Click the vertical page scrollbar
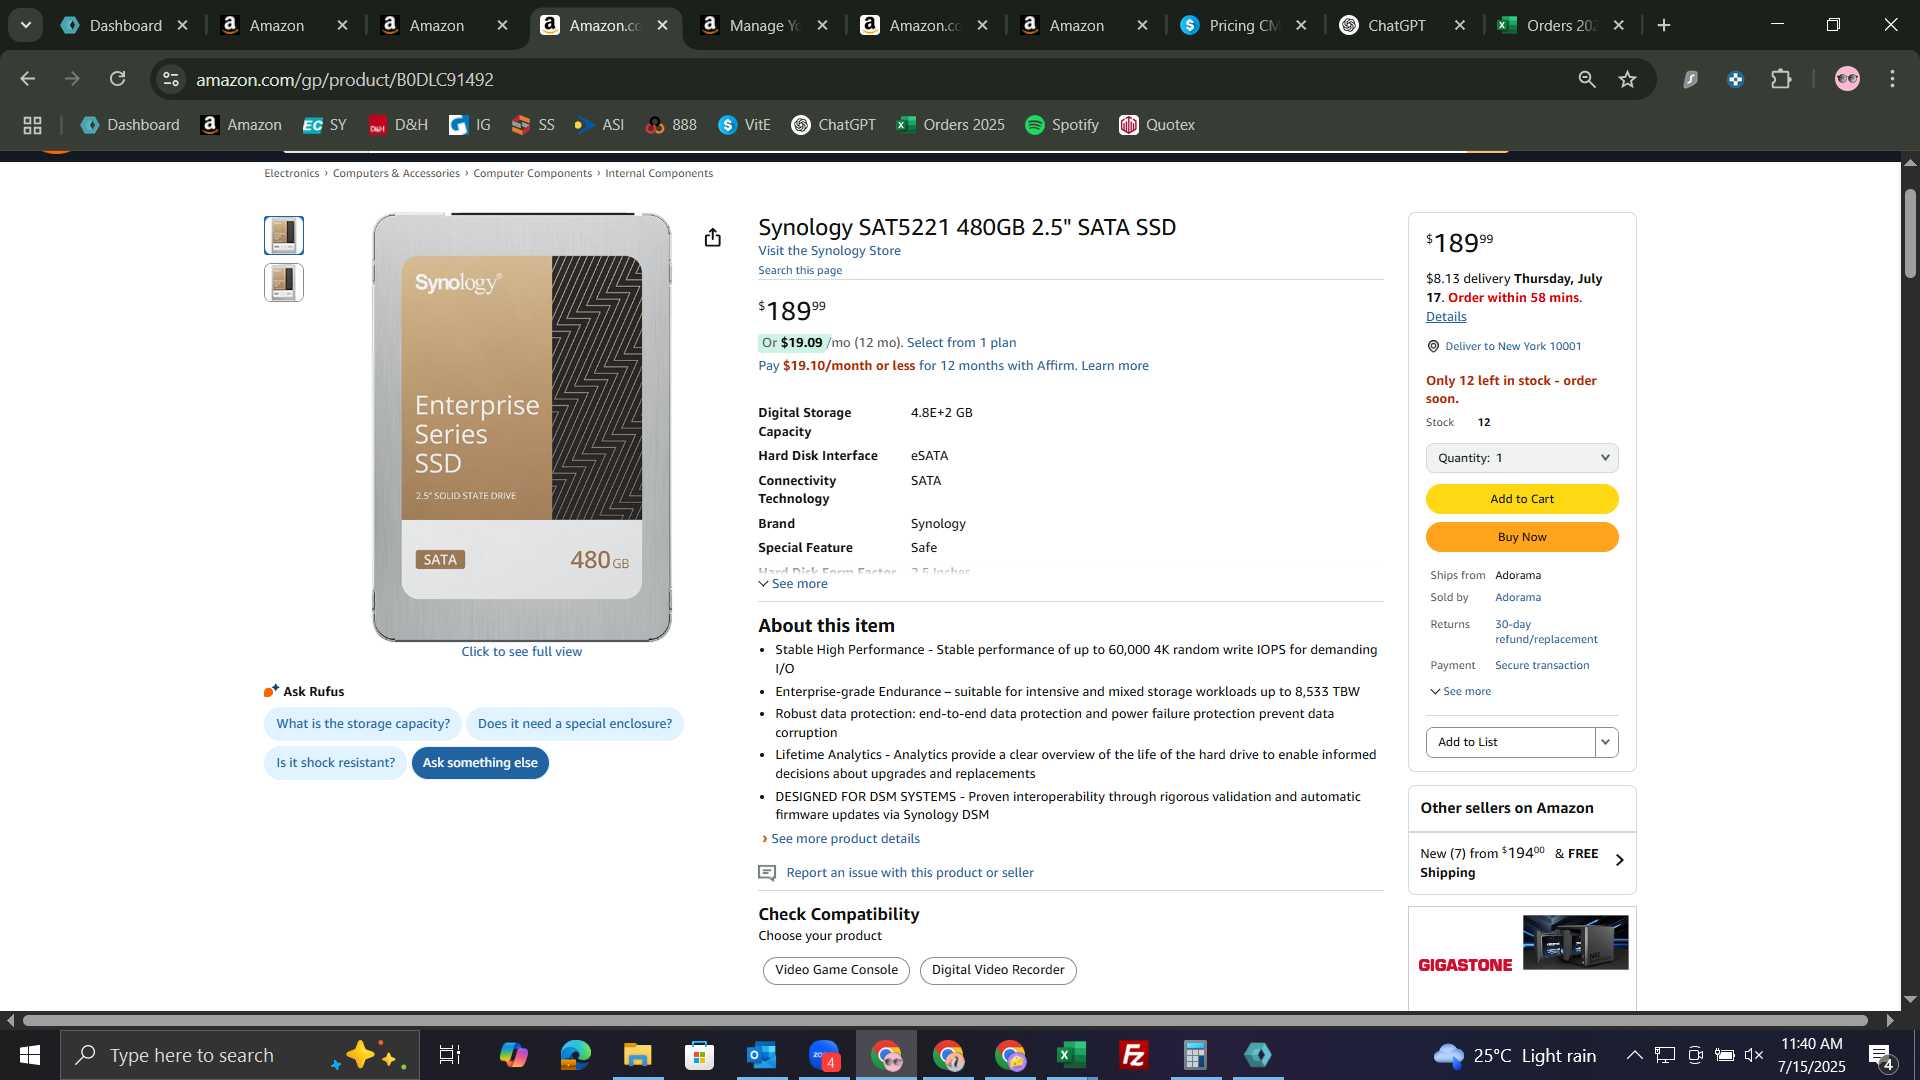This screenshot has width=1920, height=1080. (x=1910, y=233)
